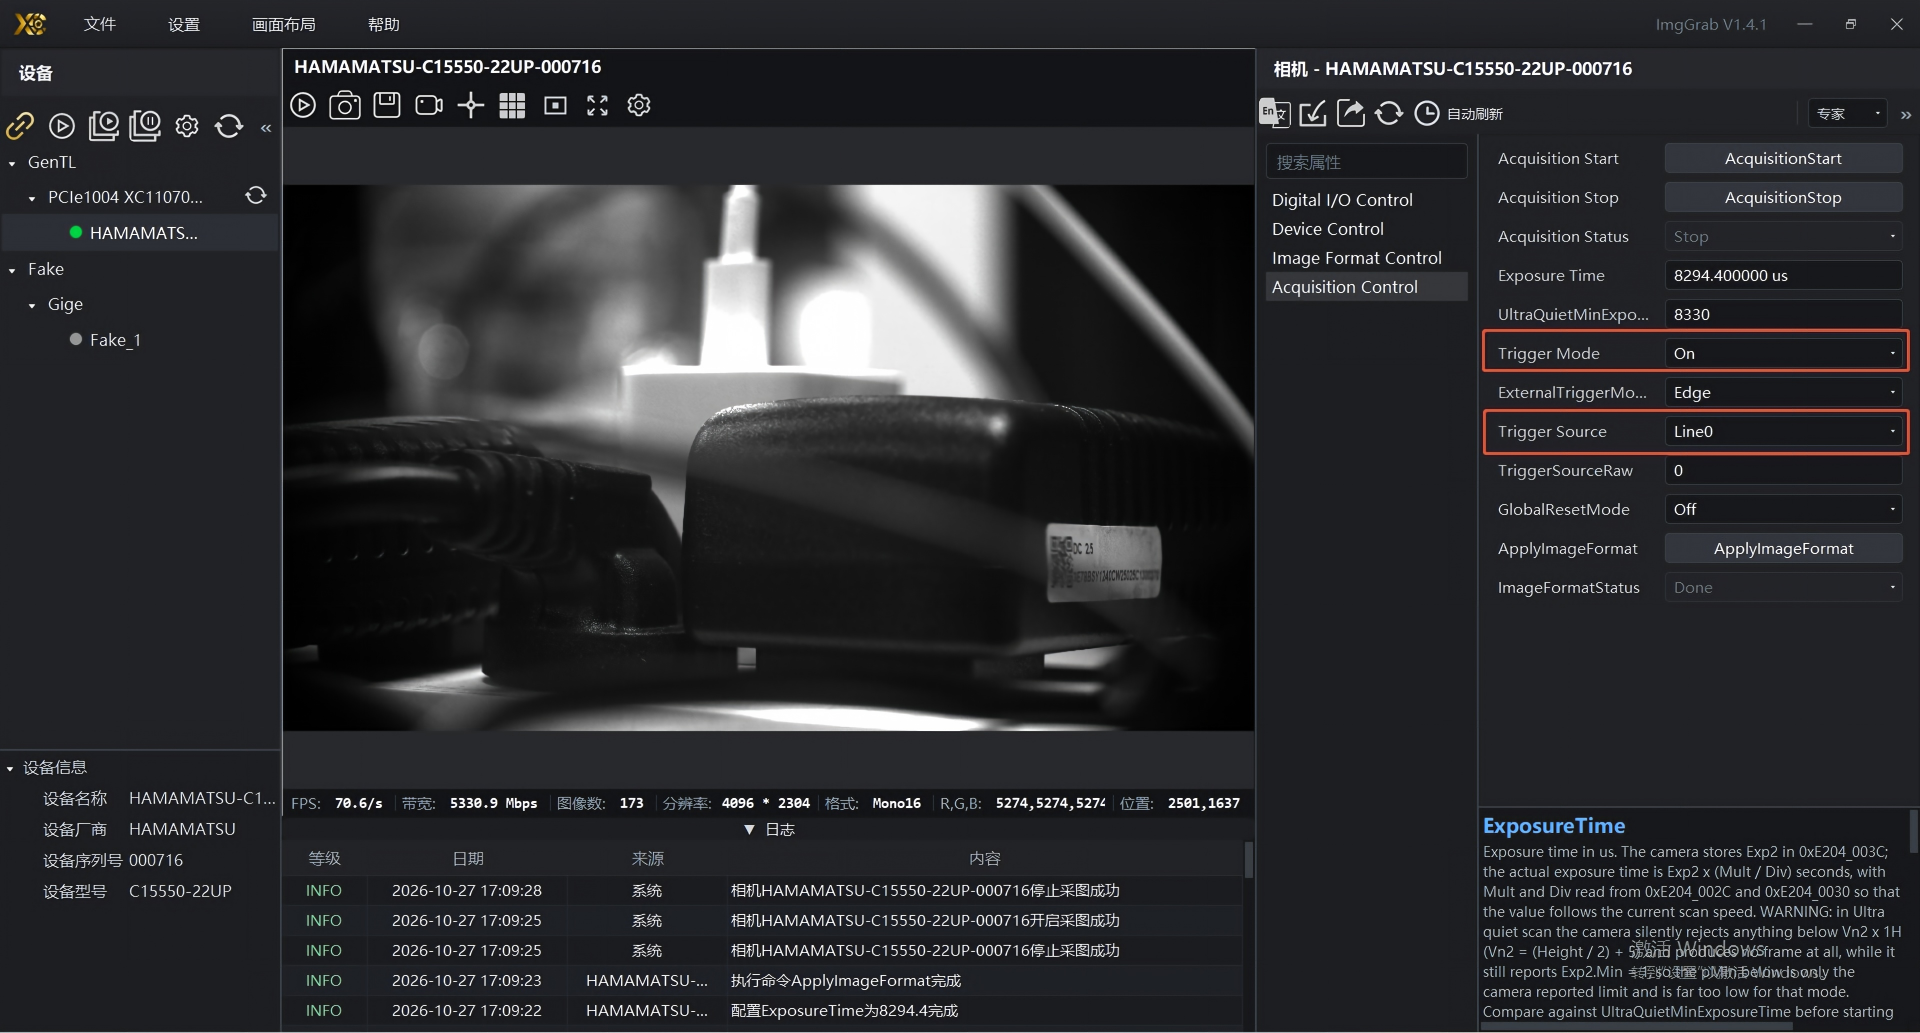
Task: Click import parameters icon in camera panel
Action: point(1313,113)
